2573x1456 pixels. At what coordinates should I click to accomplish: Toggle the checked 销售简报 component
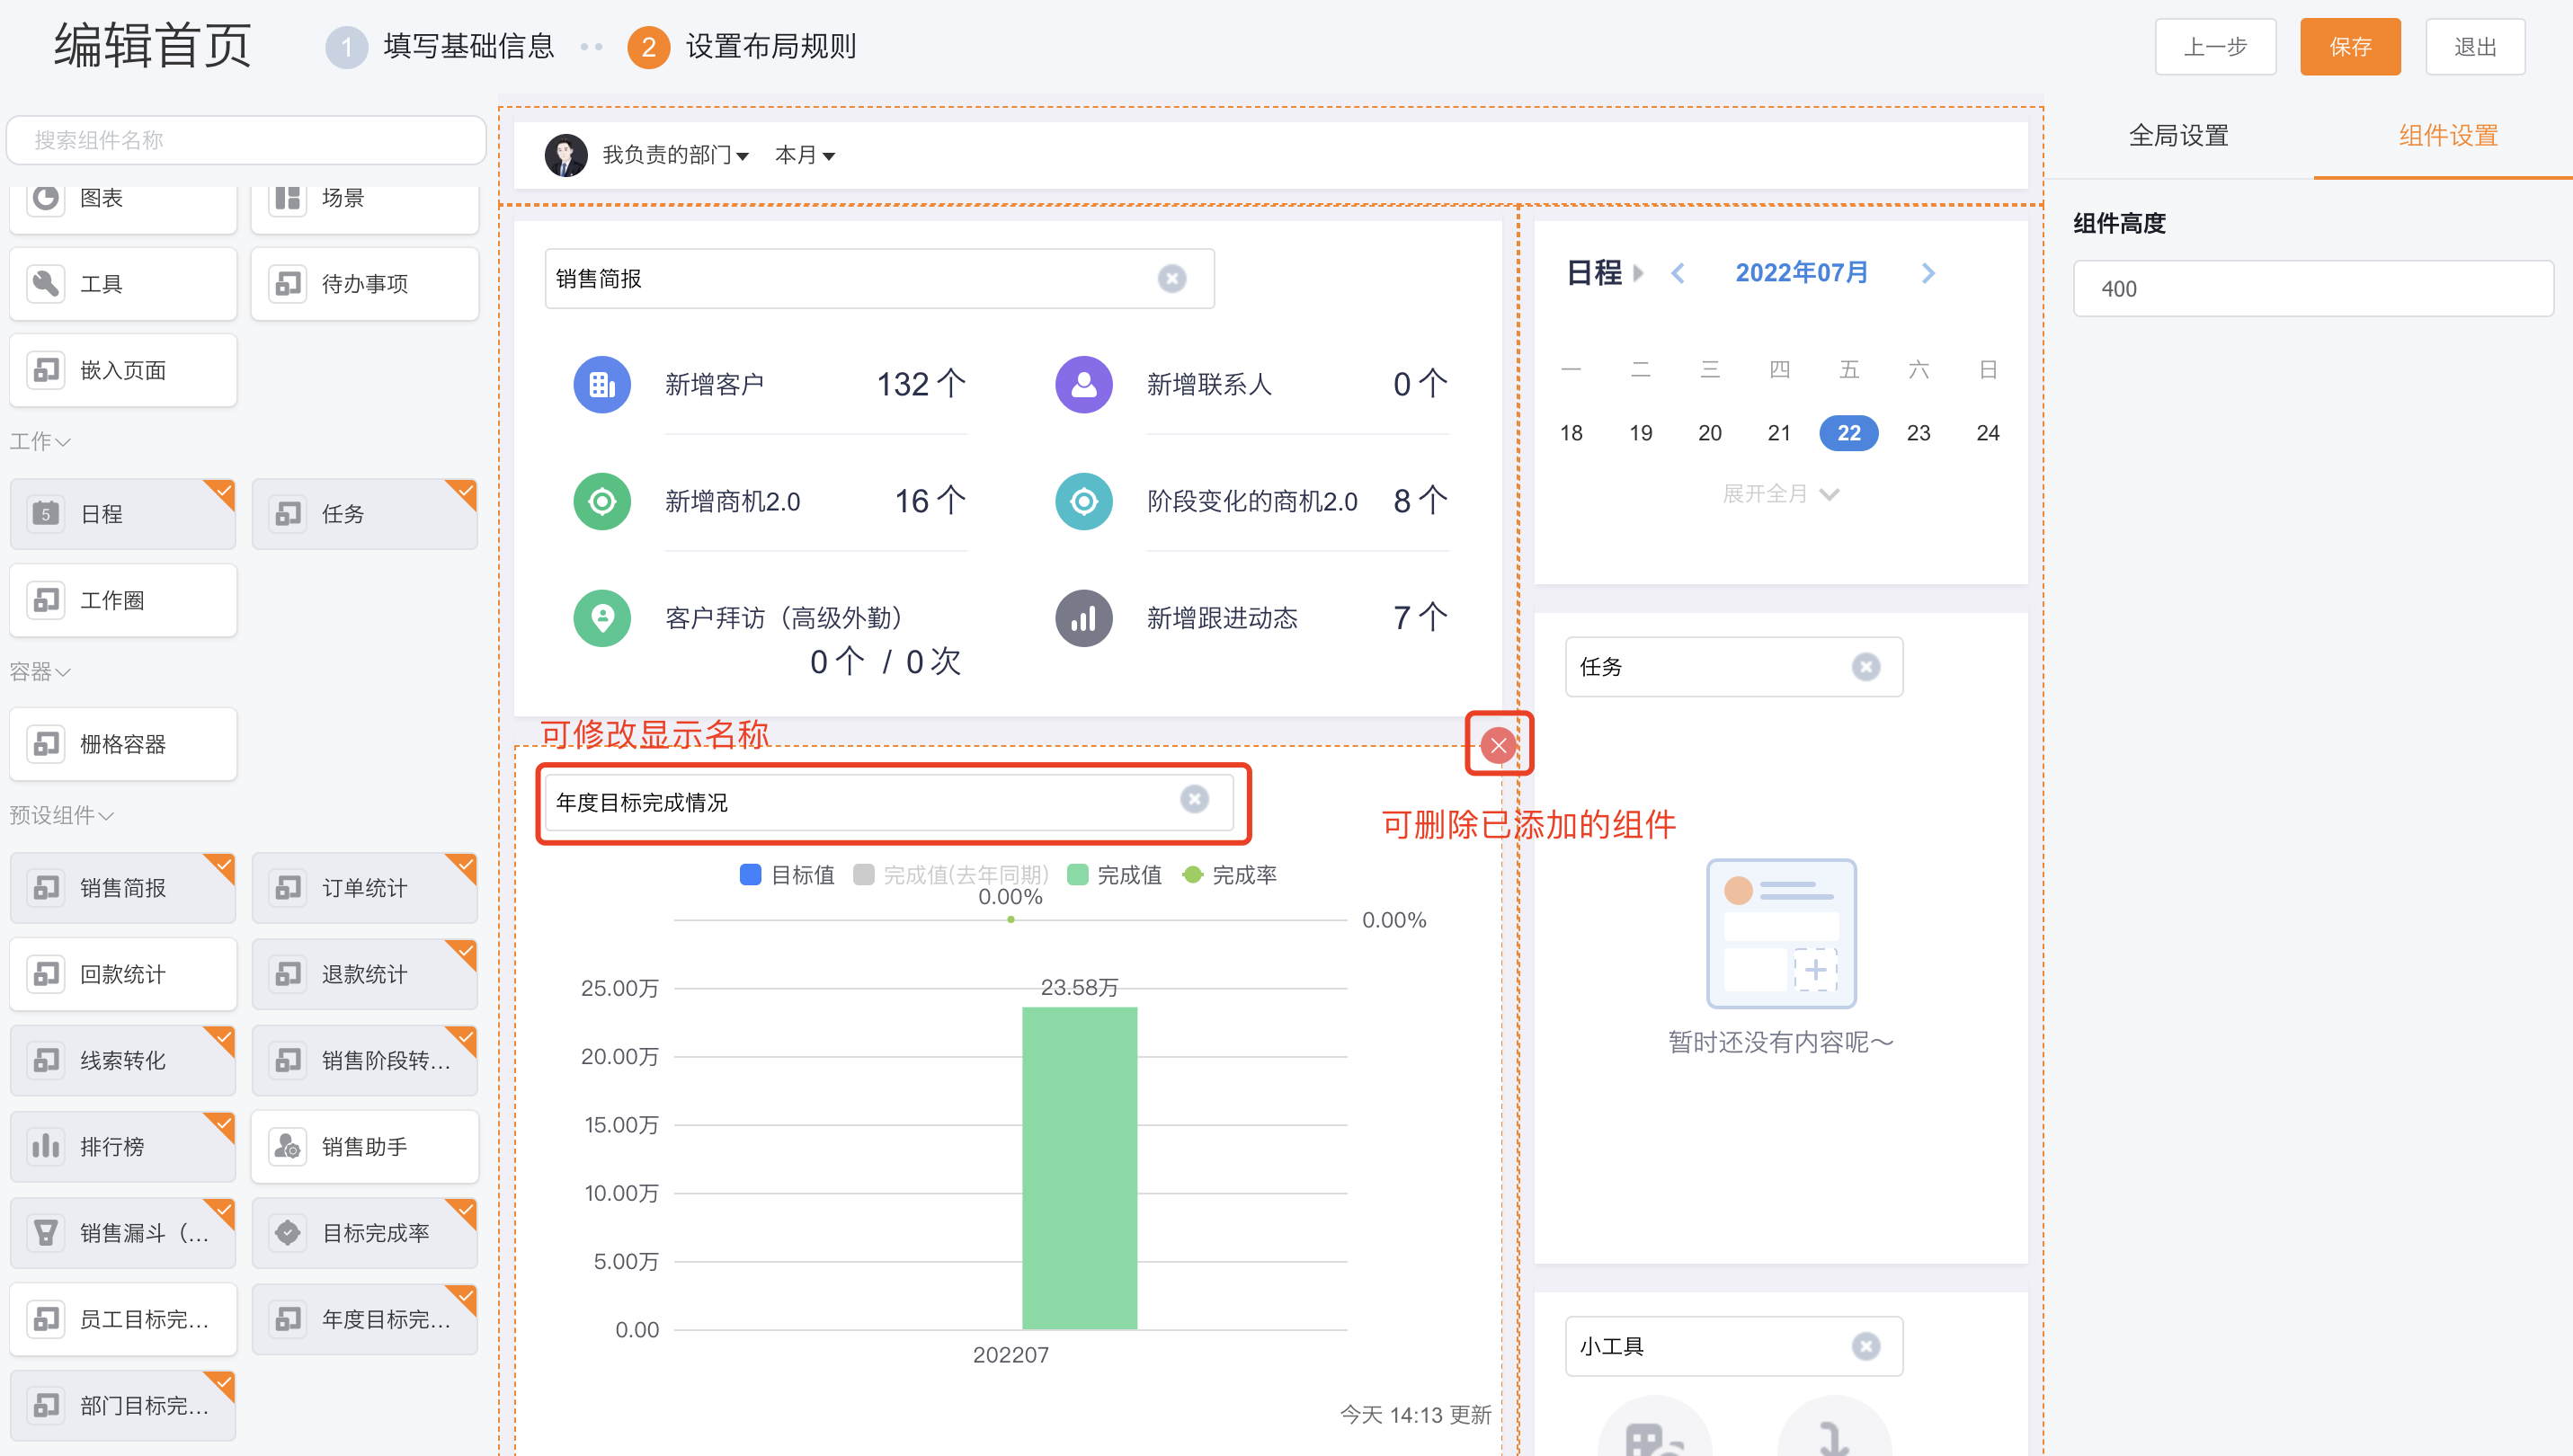[x=123, y=888]
